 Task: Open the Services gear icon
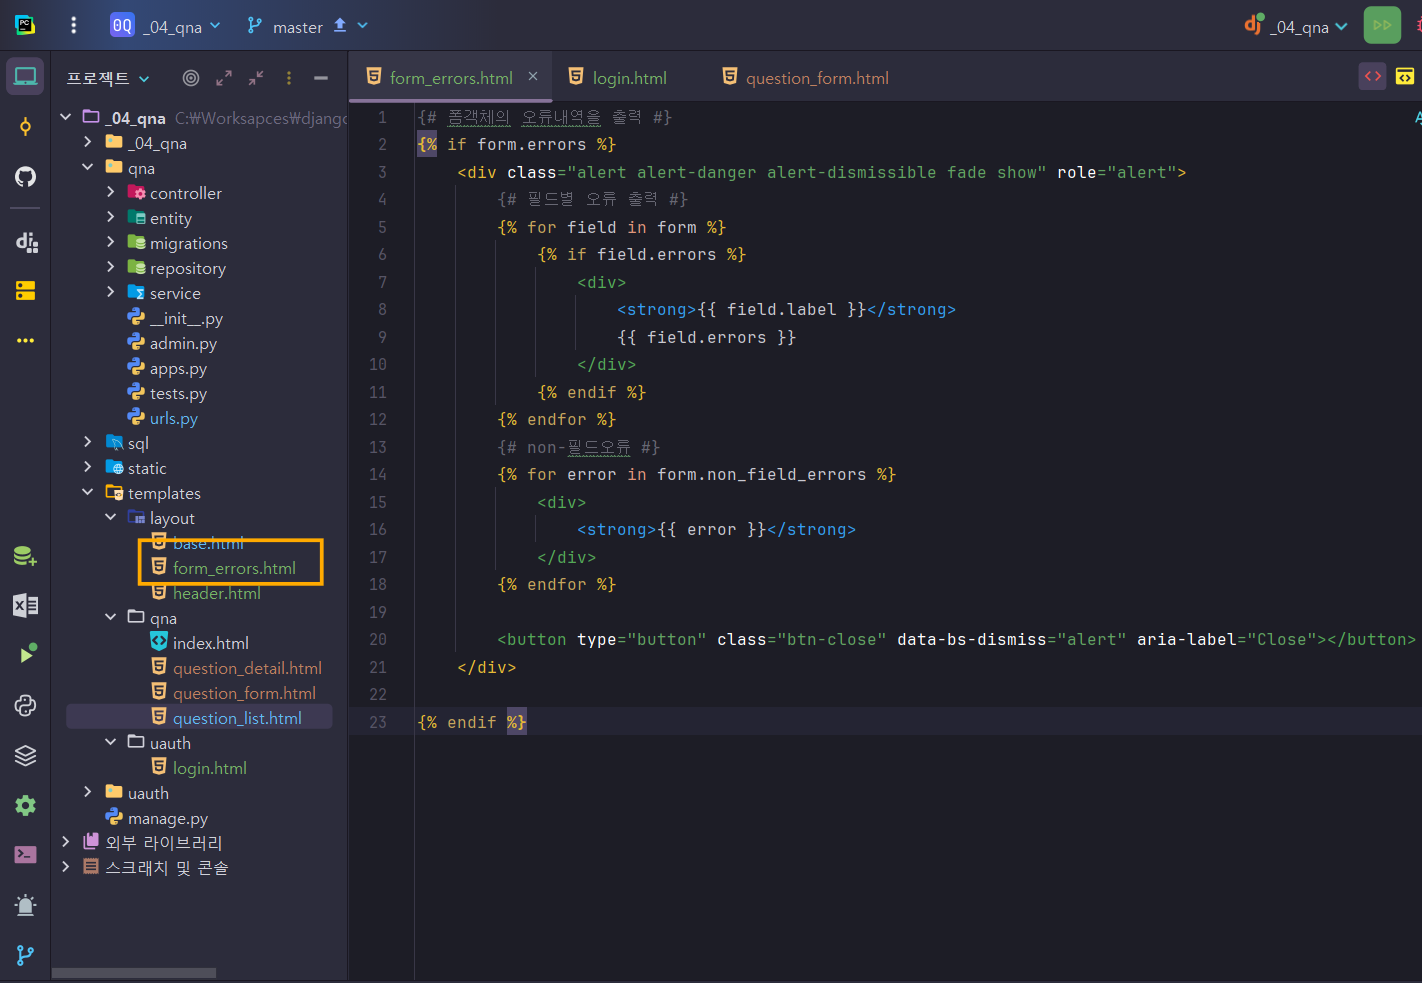pyautogui.click(x=25, y=805)
